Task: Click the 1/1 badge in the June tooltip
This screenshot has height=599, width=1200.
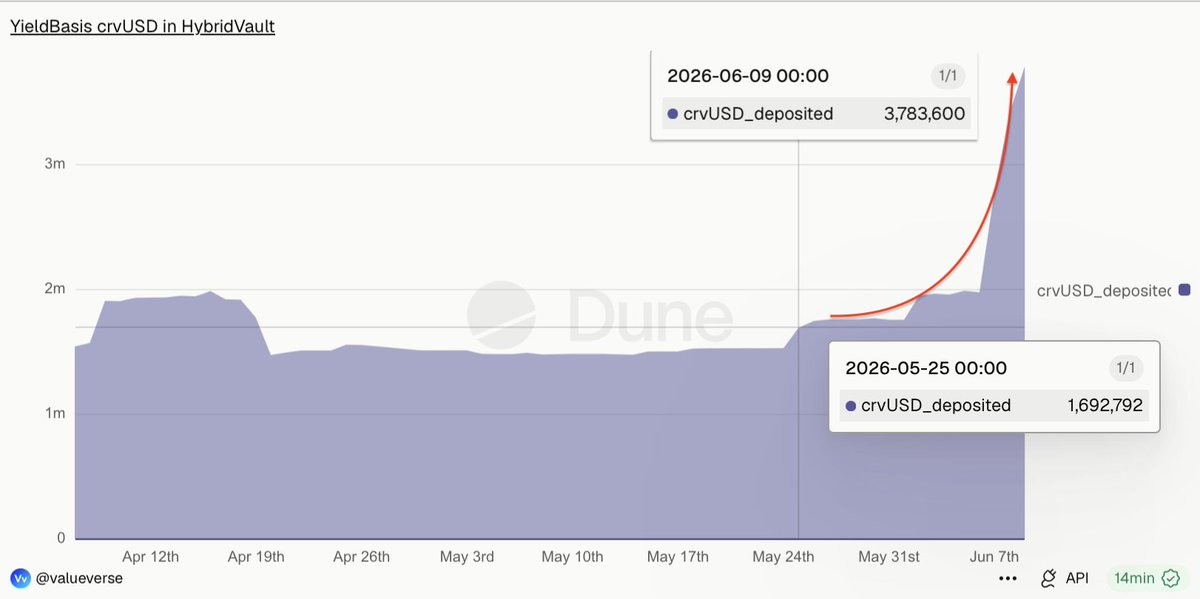Action: point(947,76)
